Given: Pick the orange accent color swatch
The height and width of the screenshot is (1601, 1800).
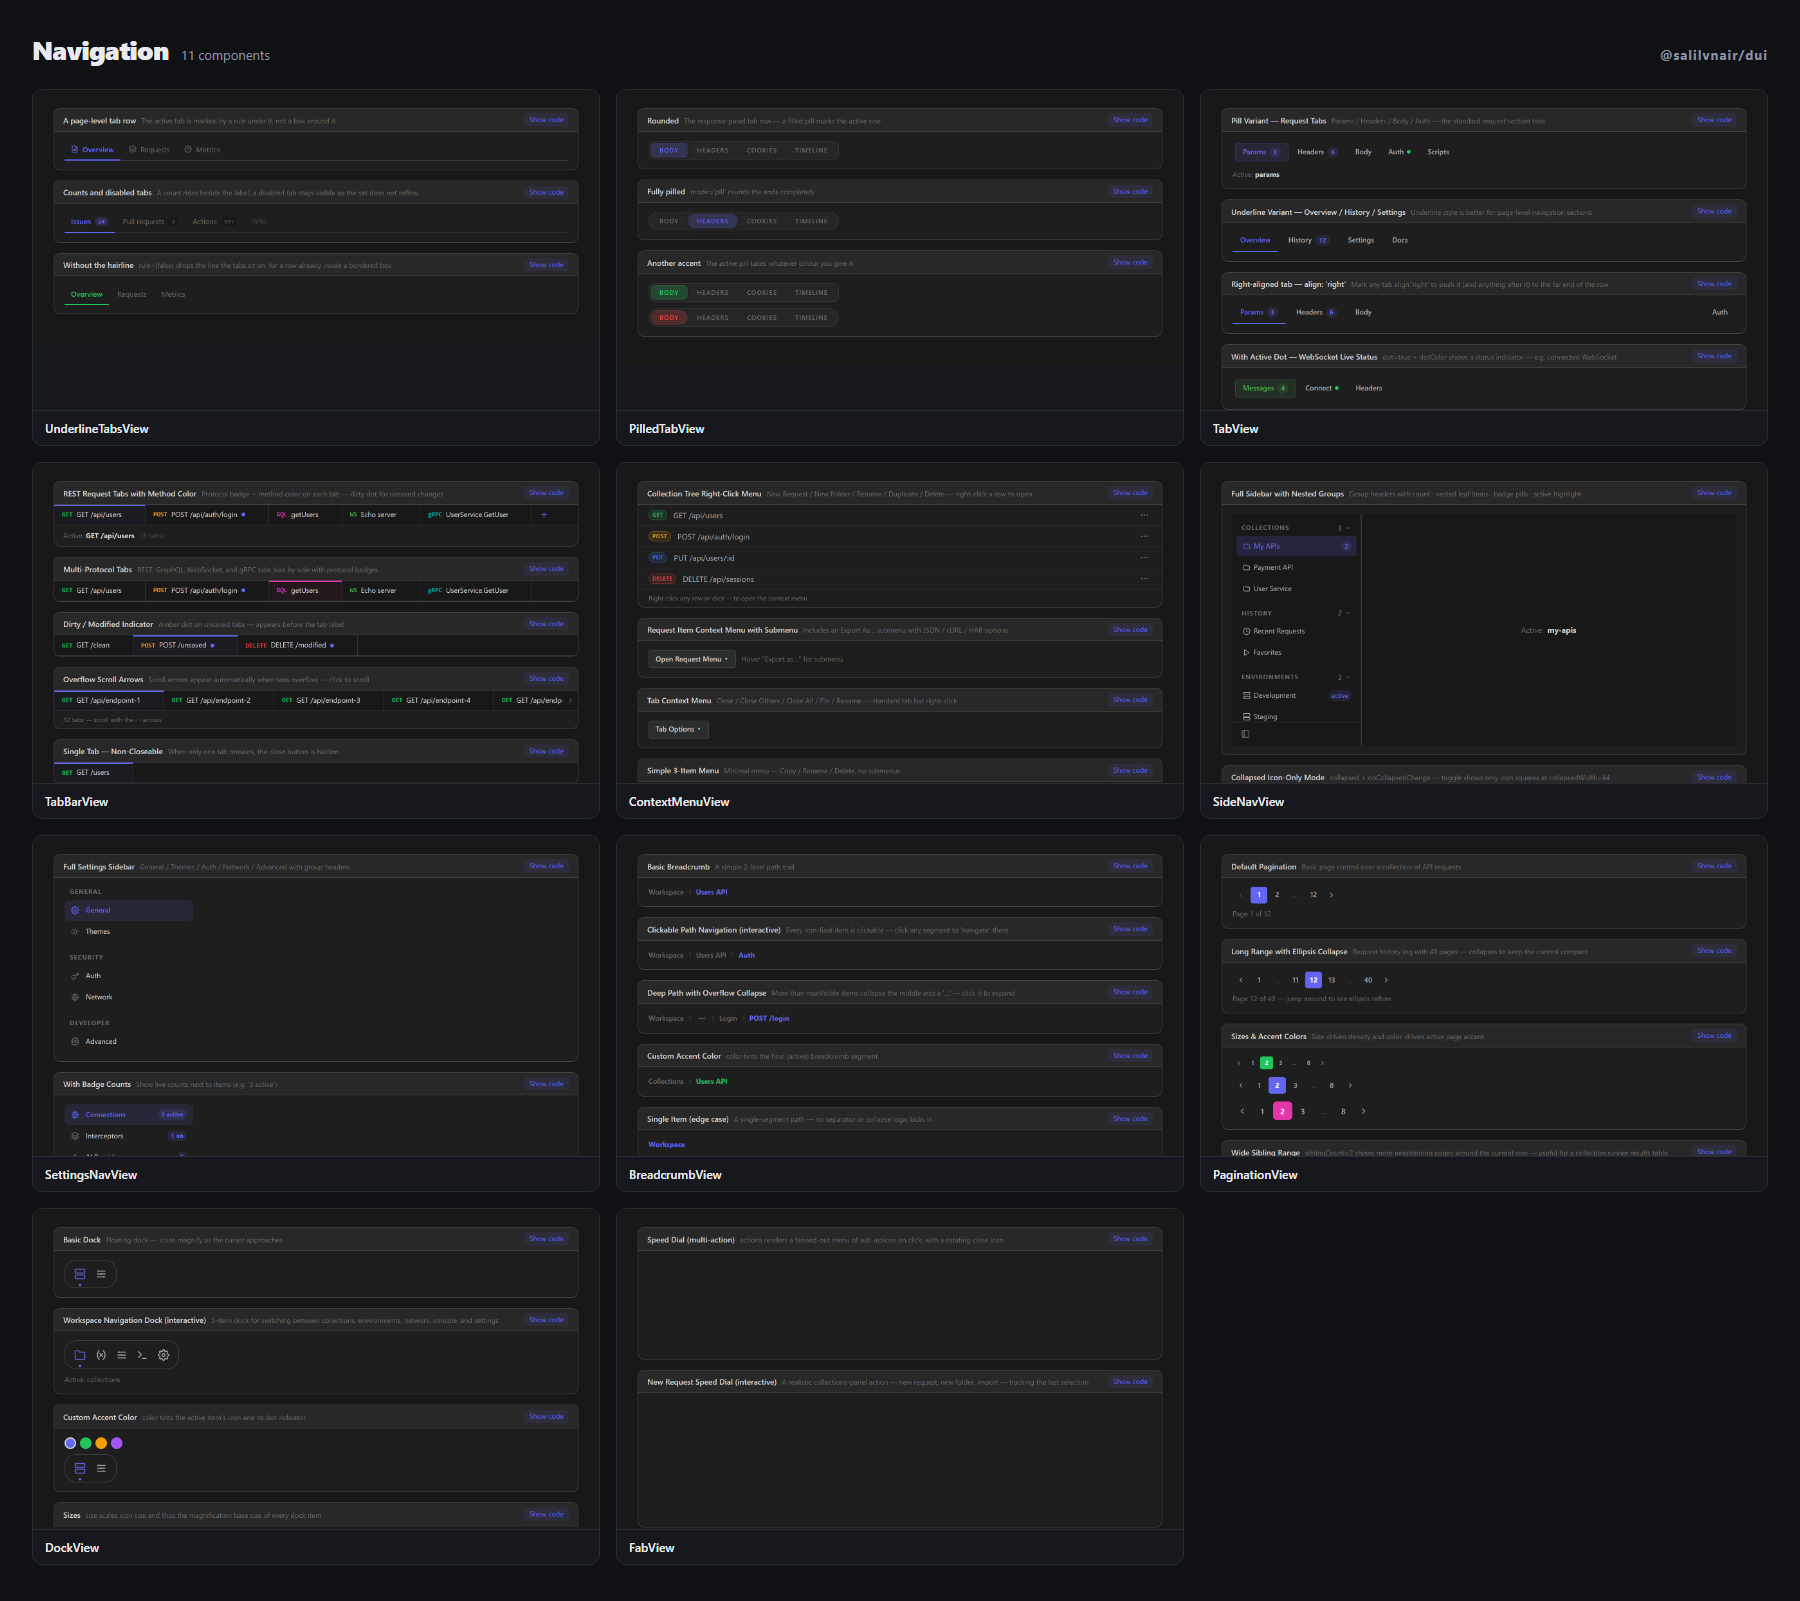Looking at the screenshot, I should point(101,1443).
